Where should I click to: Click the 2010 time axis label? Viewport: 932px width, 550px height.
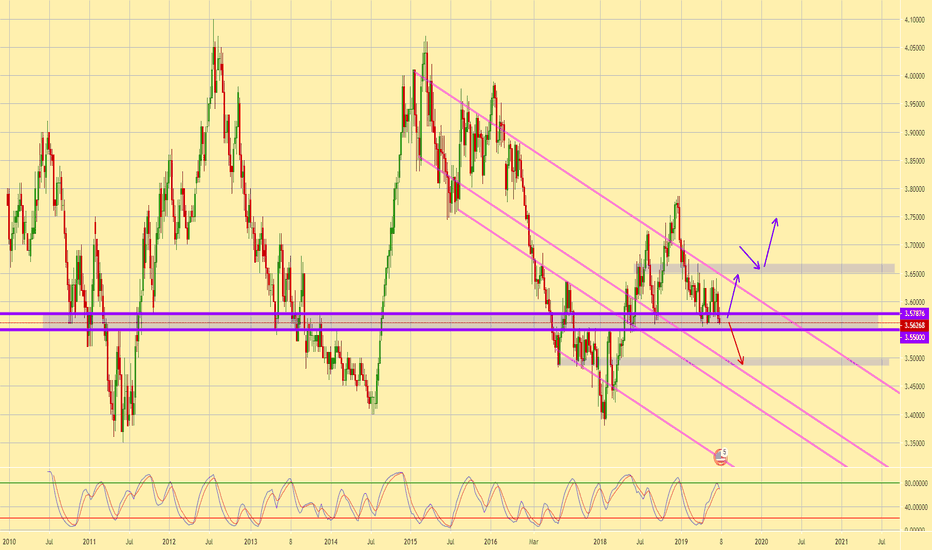(9, 542)
